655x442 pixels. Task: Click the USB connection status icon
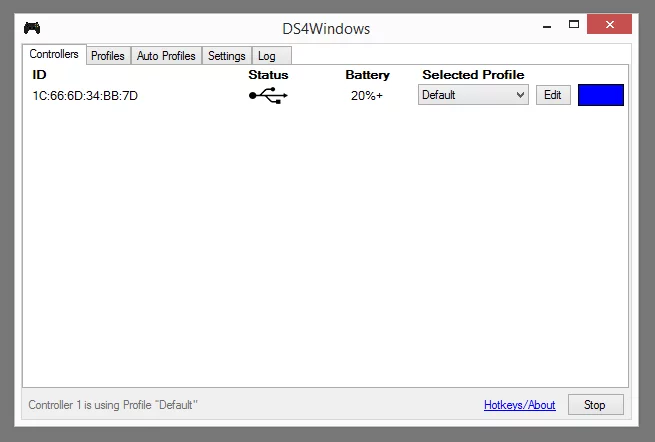[x=268, y=96]
